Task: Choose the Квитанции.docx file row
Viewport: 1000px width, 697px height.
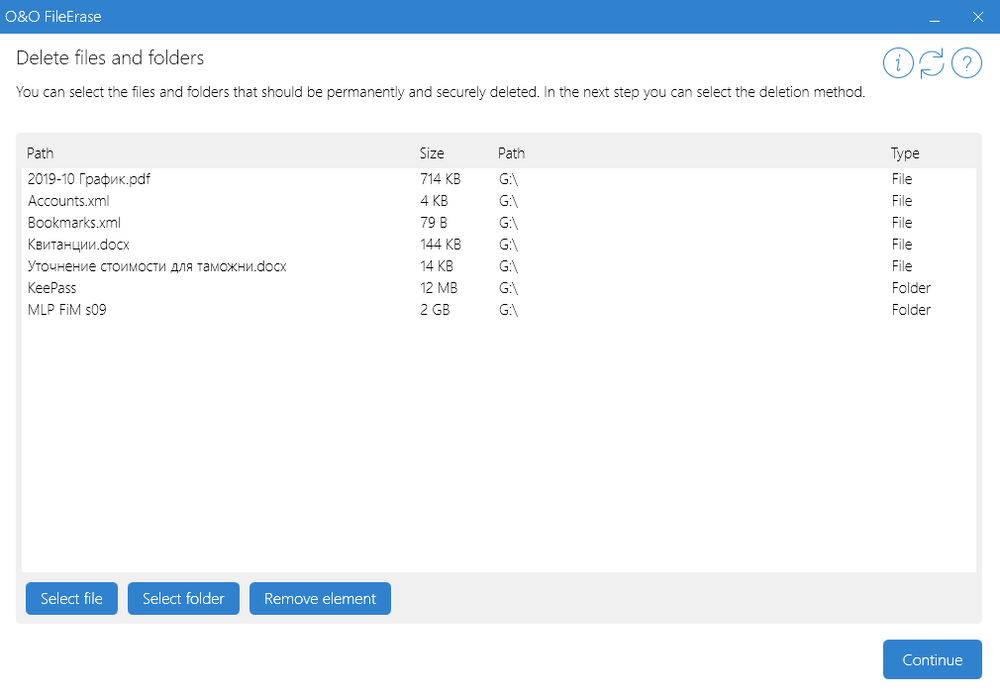Action: click(x=78, y=244)
